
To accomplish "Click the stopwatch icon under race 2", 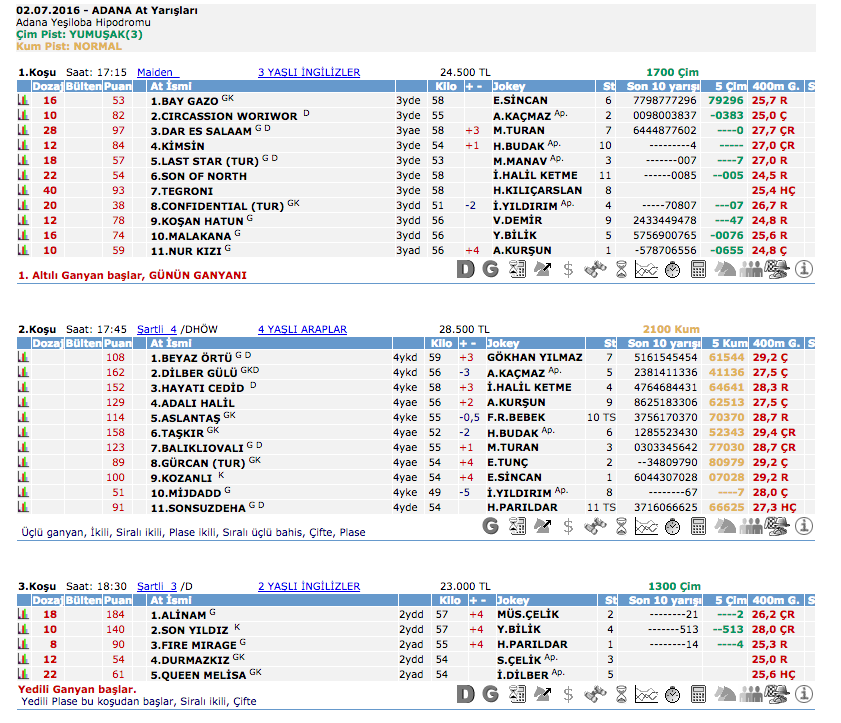I will click(672, 526).
